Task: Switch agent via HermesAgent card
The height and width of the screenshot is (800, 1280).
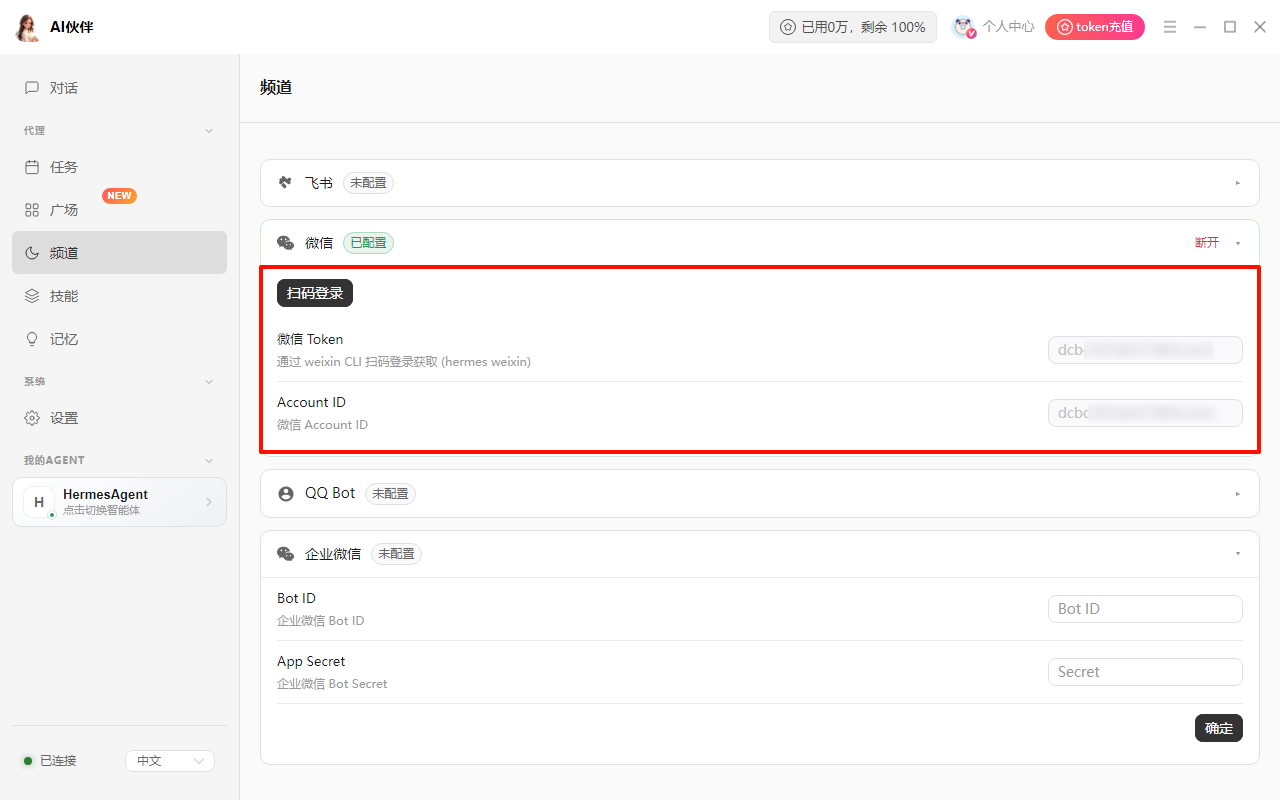Action: [119, 502]
